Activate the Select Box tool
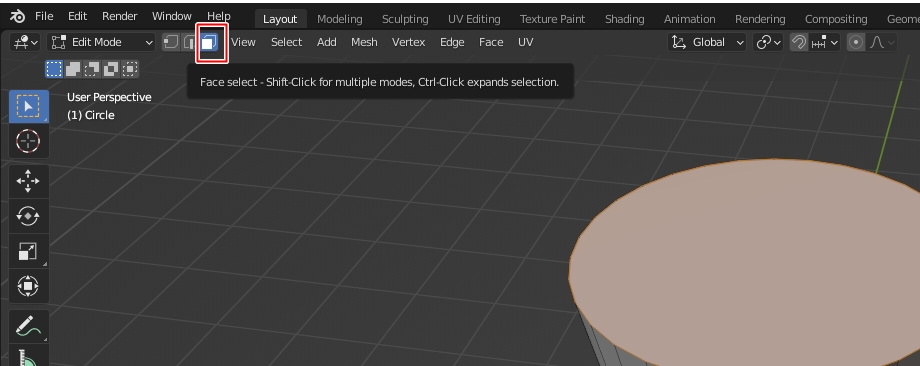 28,106
